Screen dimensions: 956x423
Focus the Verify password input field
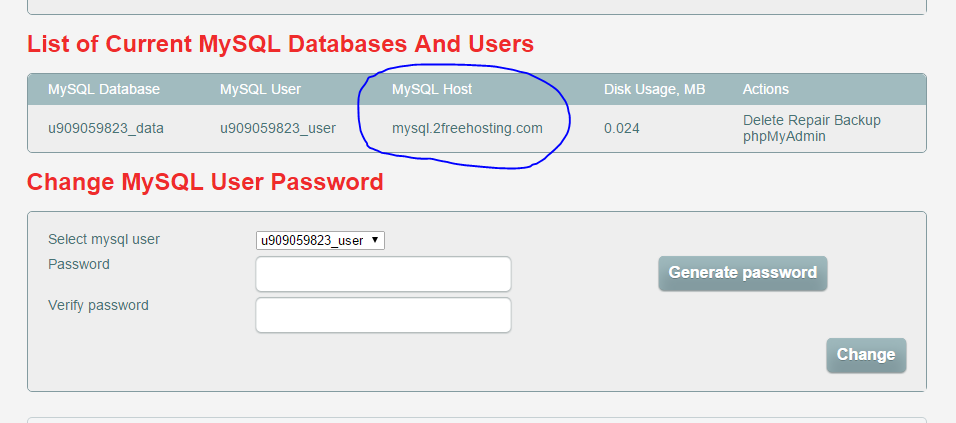[x=383, y=315]
